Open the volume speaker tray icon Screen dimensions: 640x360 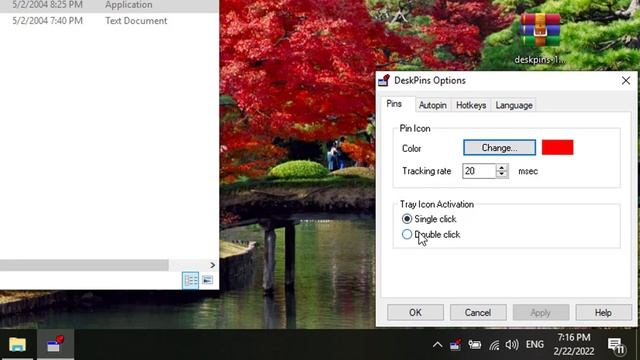click(x=512, y=345)
